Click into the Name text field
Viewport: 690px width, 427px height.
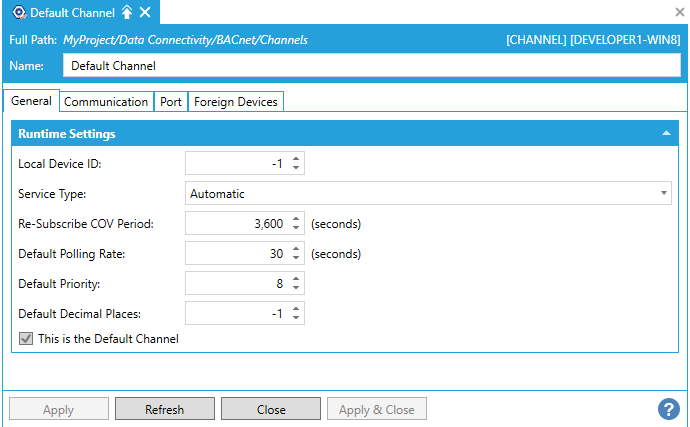pyautogui.click(x=370, y=66)
